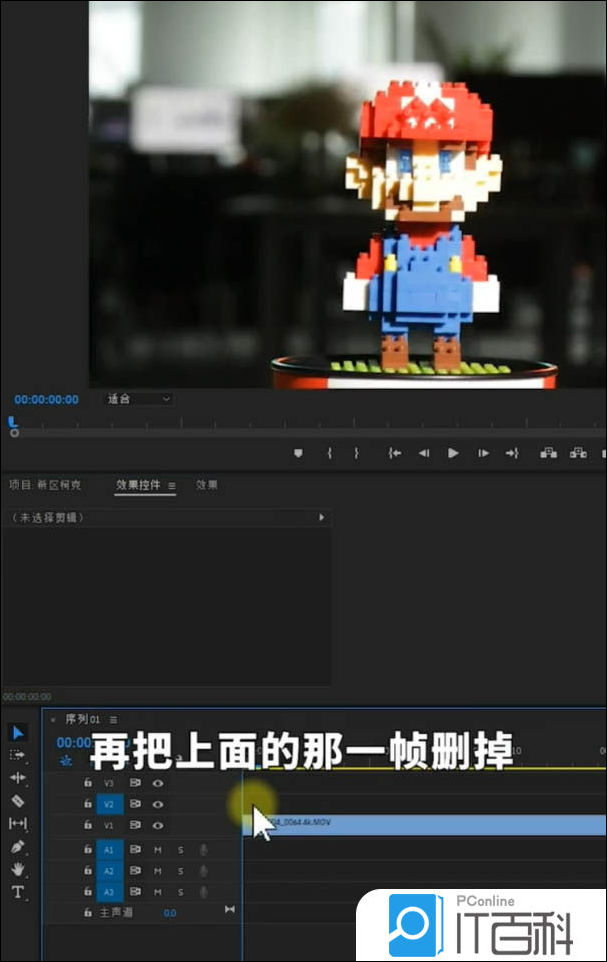The image size is (607, 962).
Task: Target the V1 track header
Action: [109, 825]
